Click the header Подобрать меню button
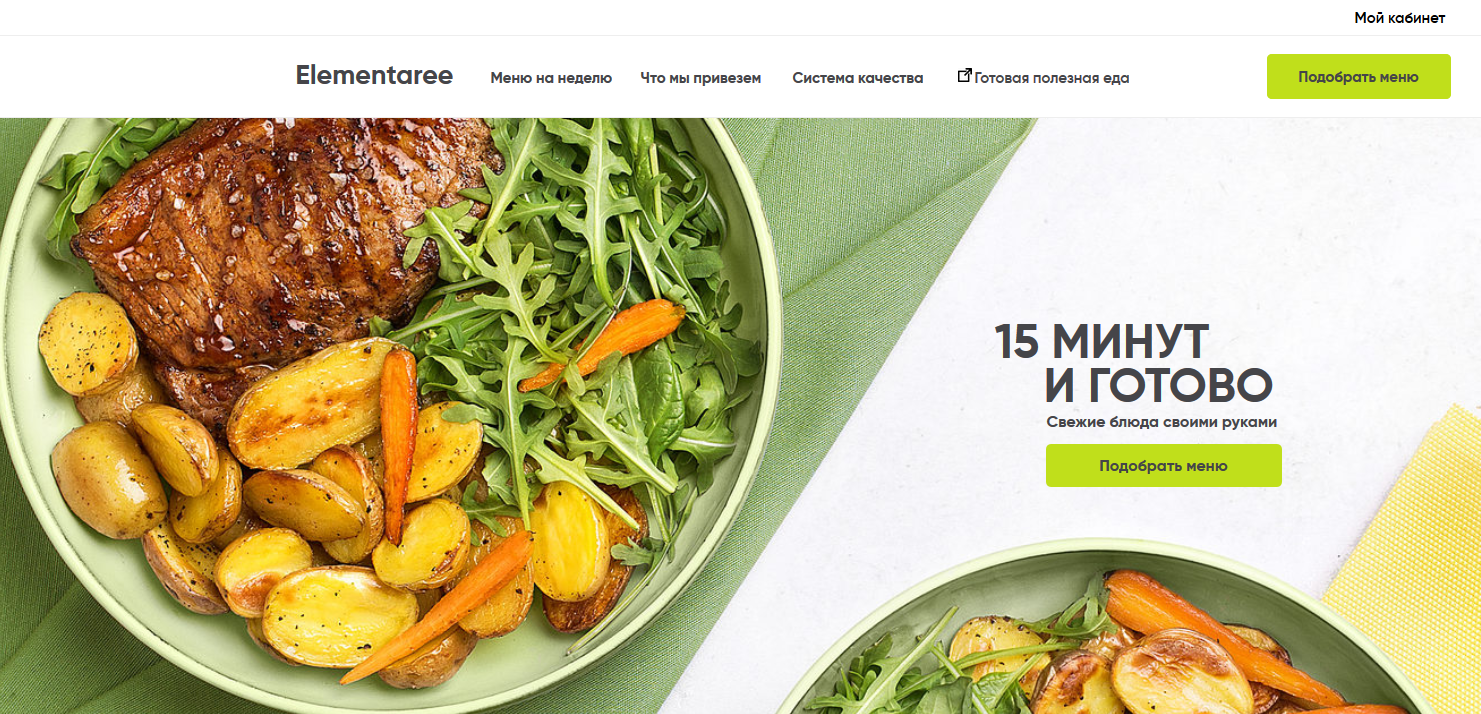The height and width of the screenshot is (714, 1481). 1358,77
